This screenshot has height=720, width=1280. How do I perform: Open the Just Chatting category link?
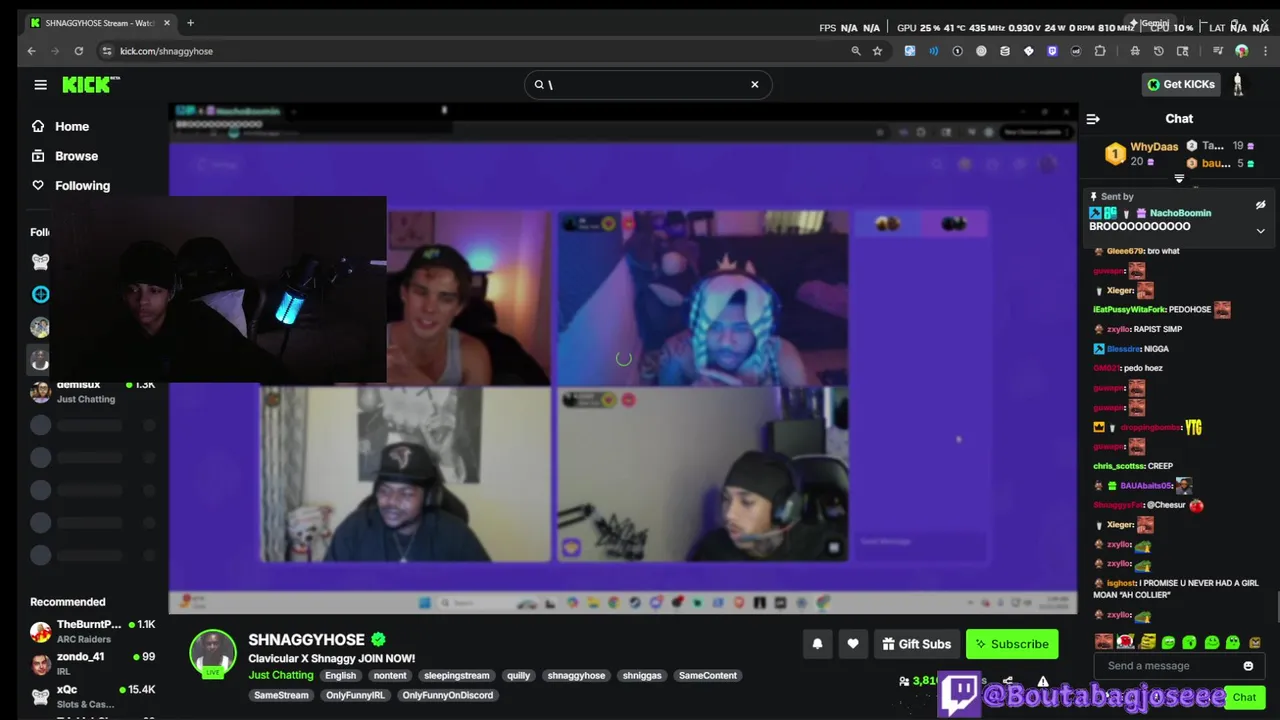[x=280, y=676]
